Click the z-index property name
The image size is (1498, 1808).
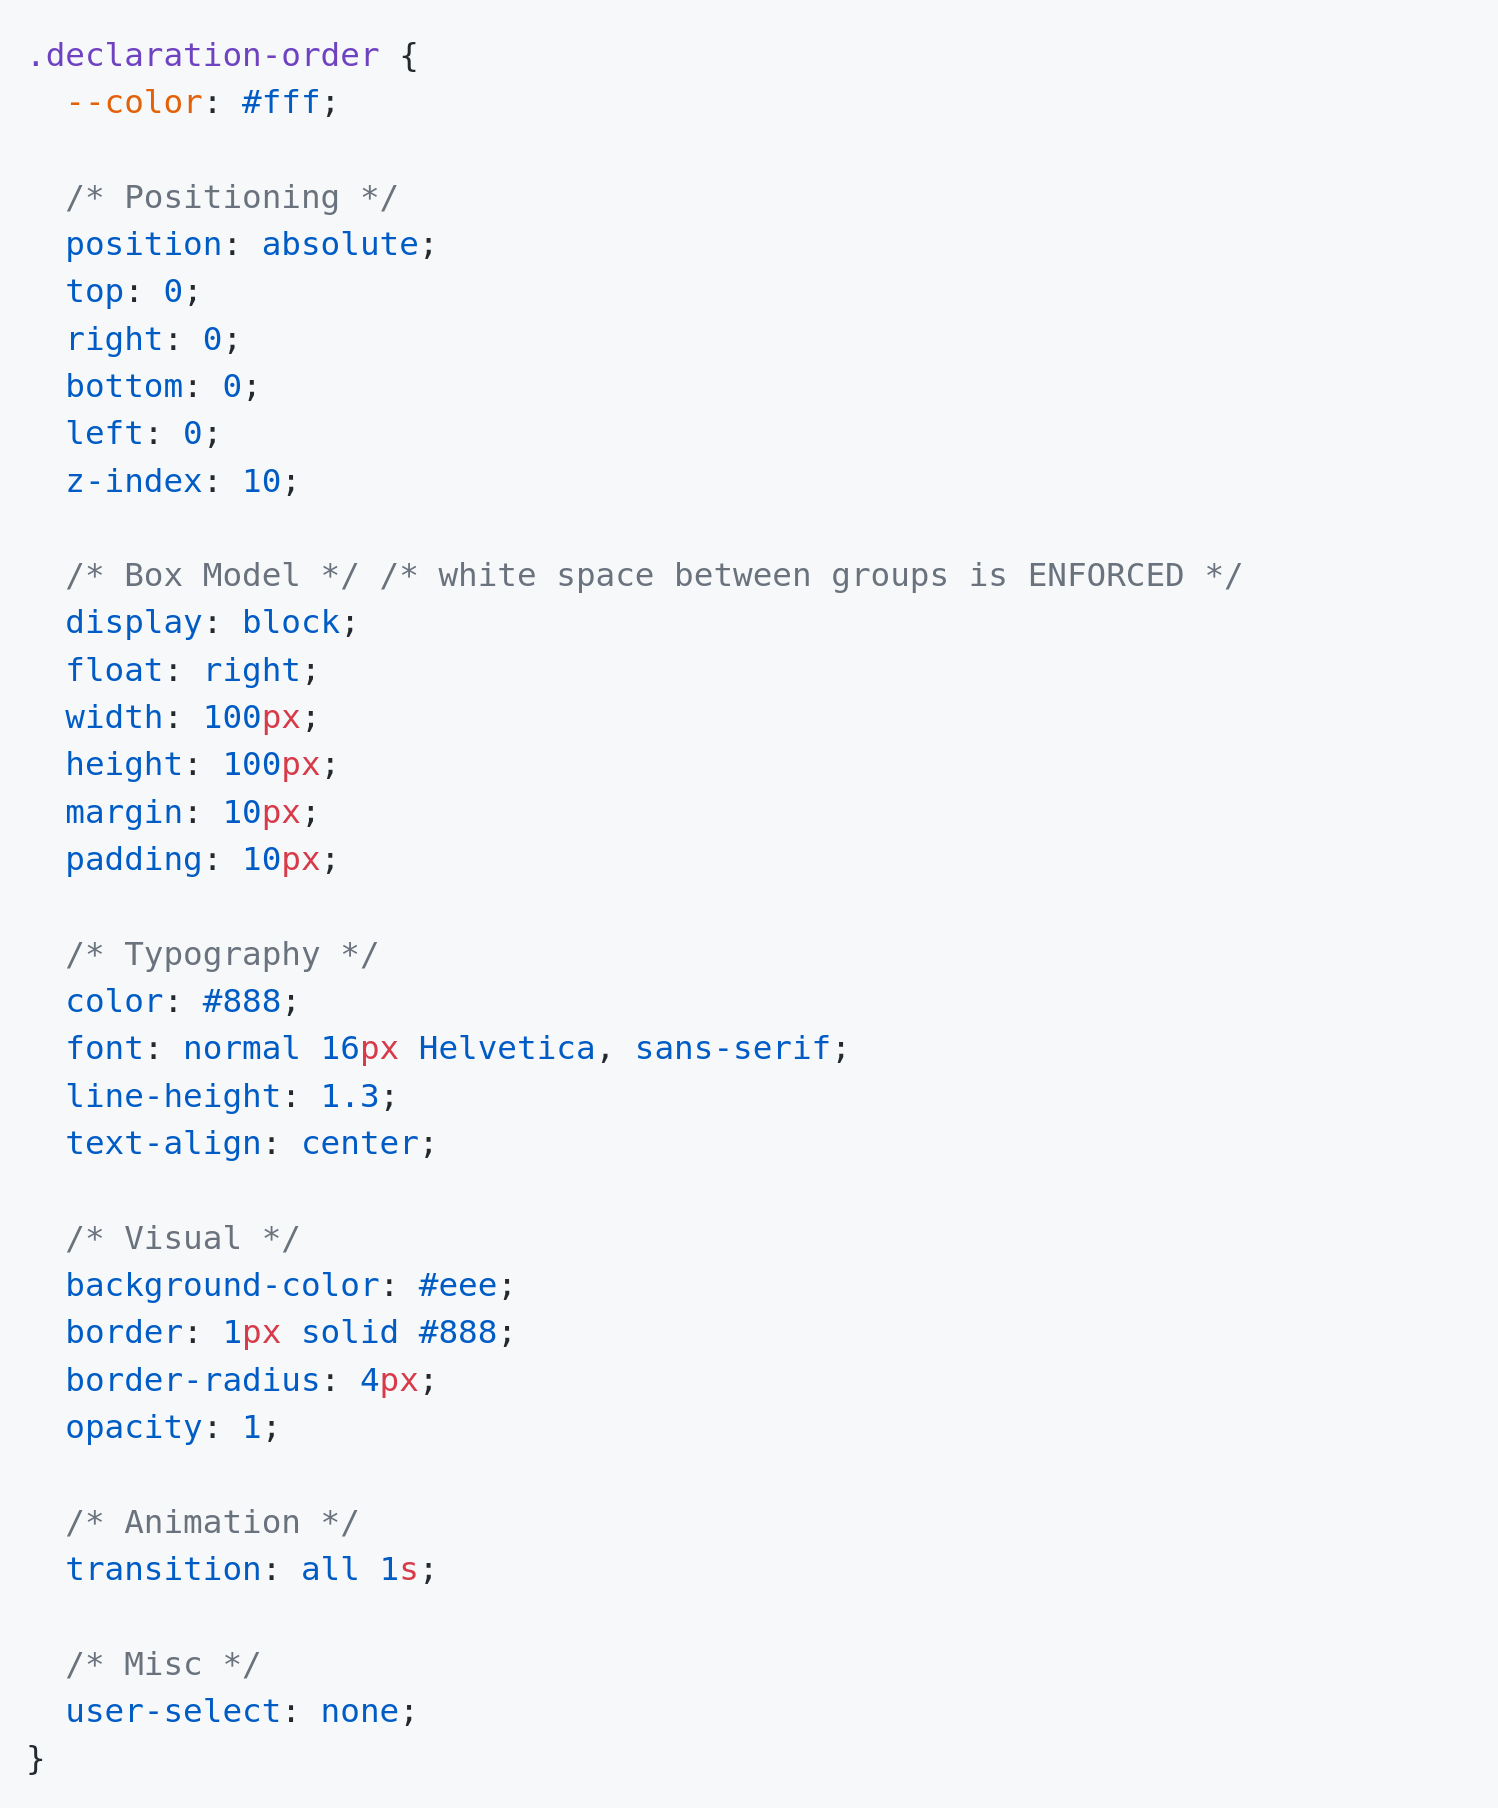[x=134, y=481]
